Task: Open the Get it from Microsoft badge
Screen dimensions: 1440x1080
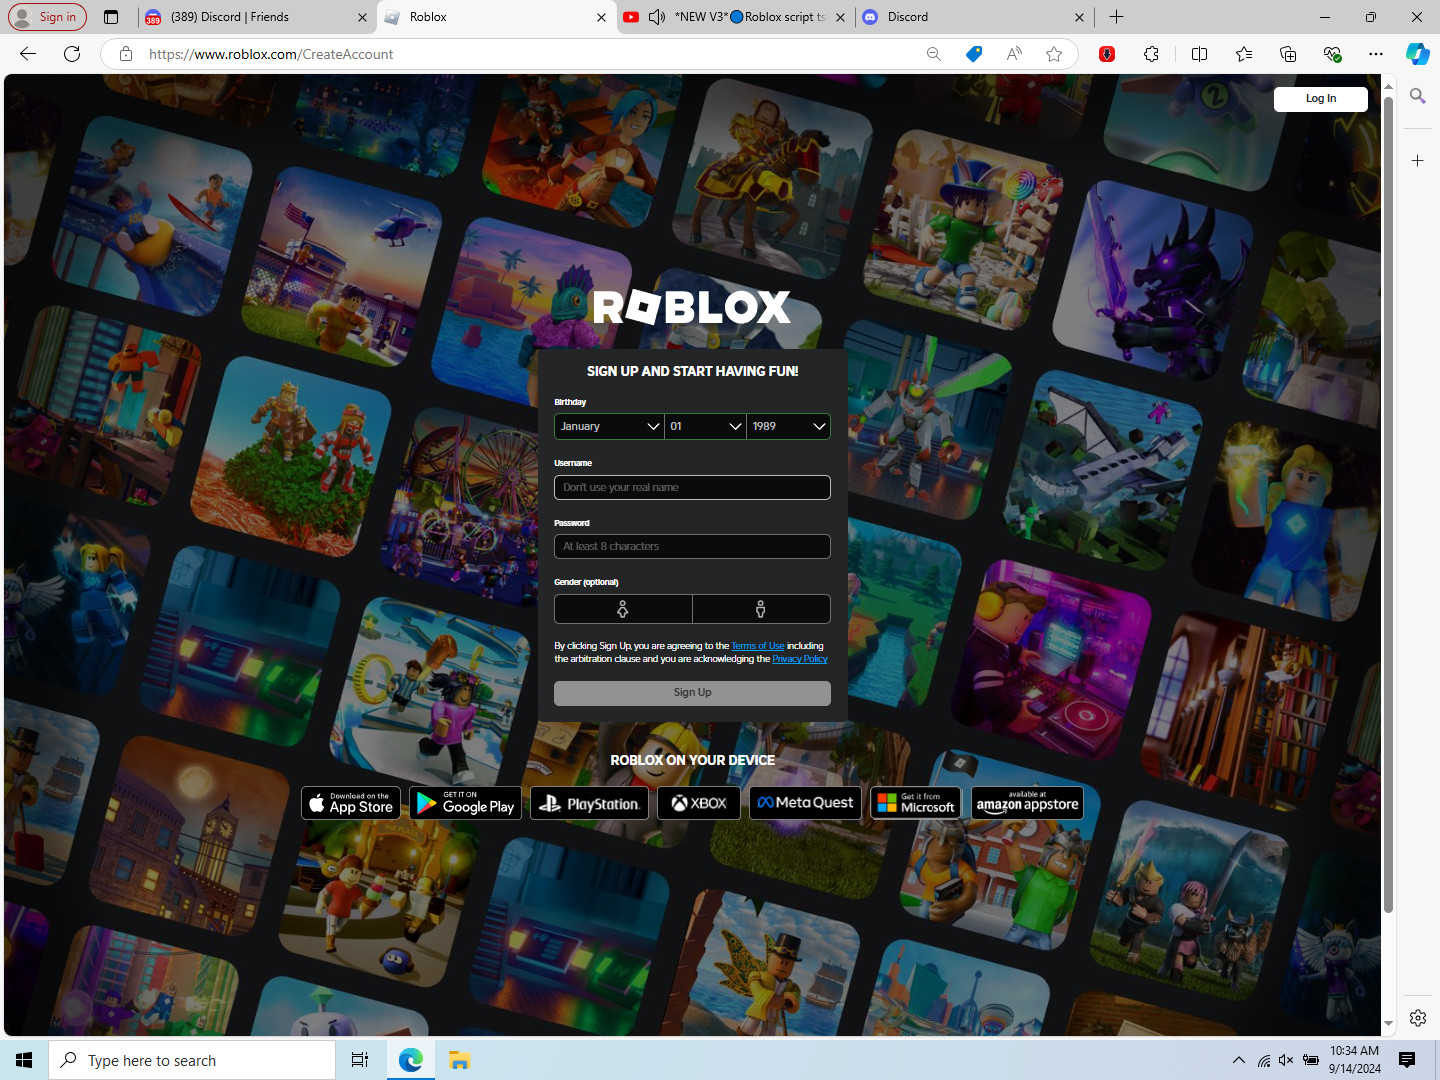Action: click(916, 803)
